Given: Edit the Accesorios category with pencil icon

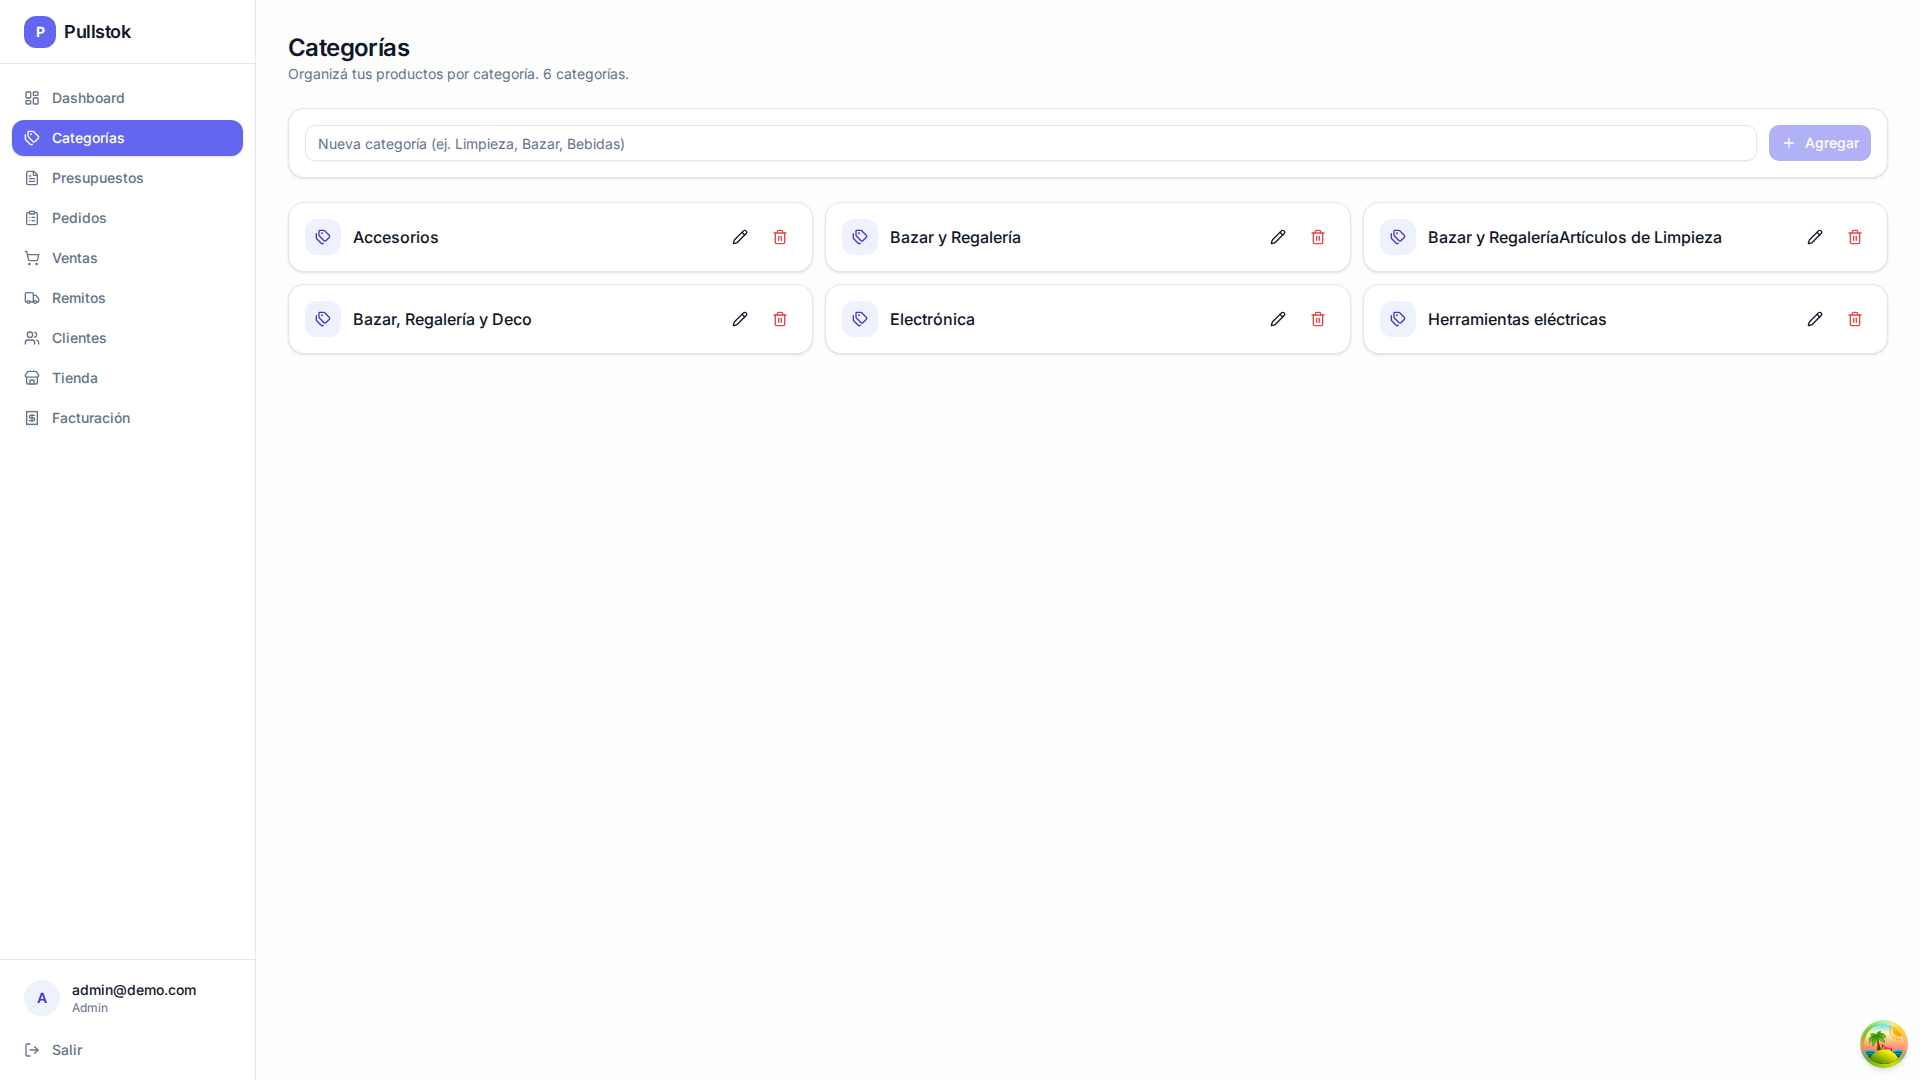Looking at the screenshot, I should click(740, 237).
